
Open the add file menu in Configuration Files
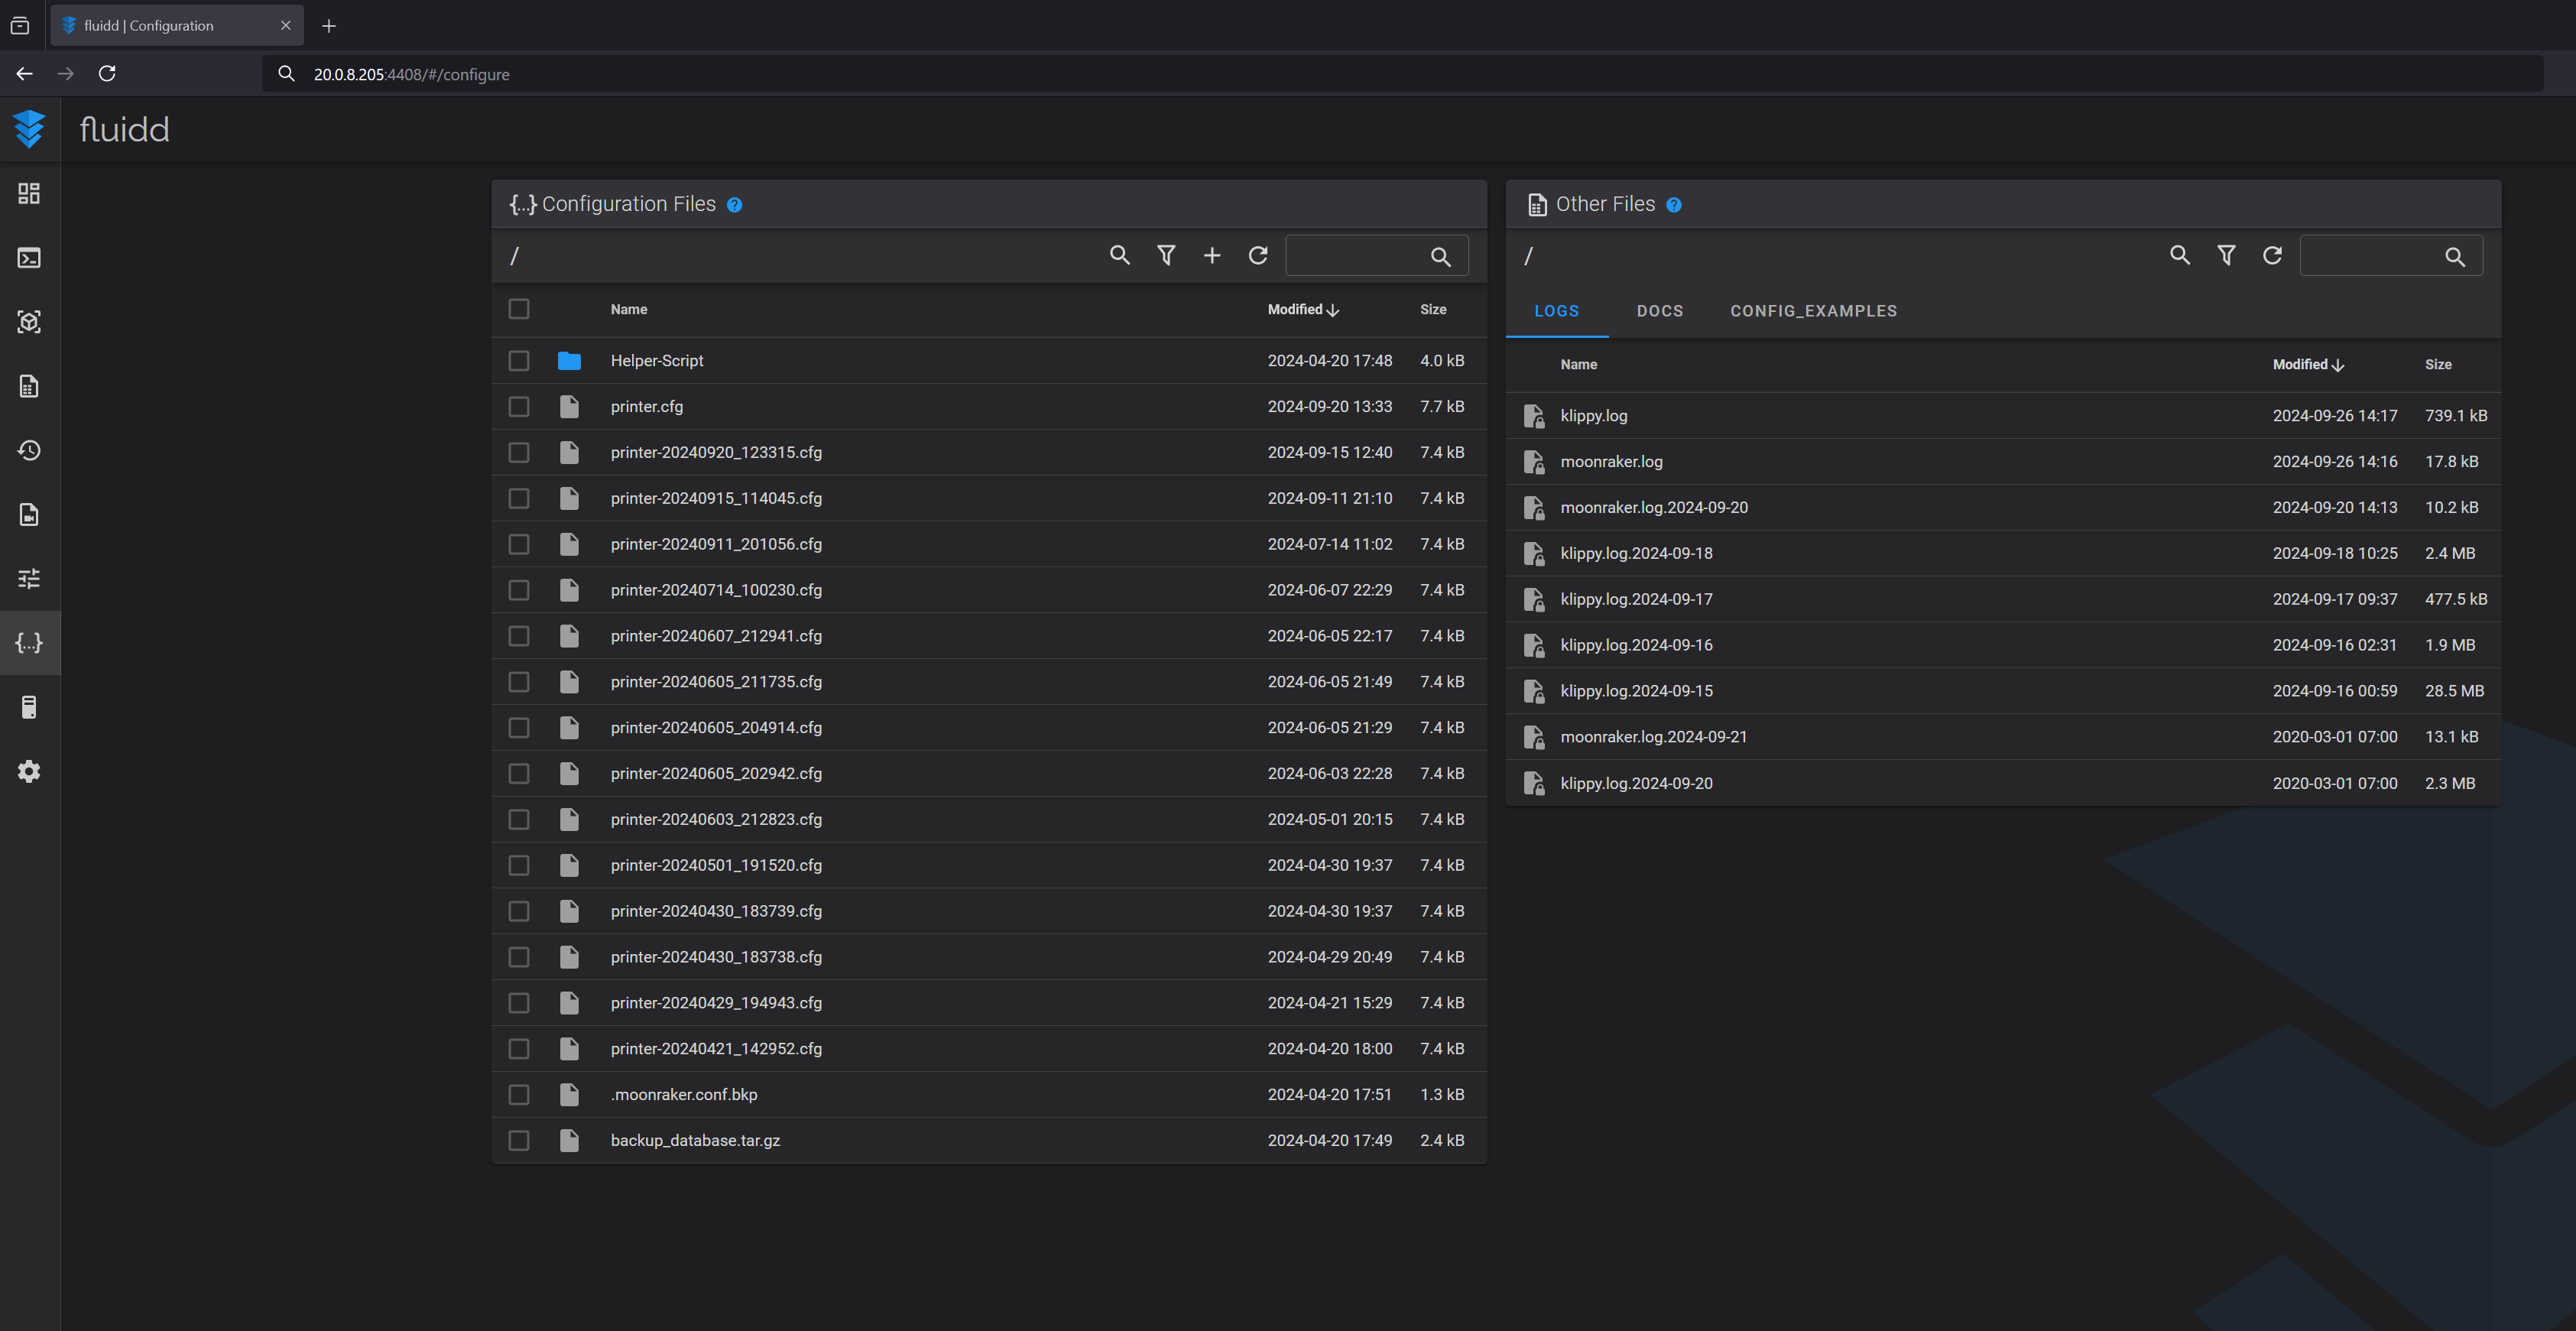coord(1212,255)
